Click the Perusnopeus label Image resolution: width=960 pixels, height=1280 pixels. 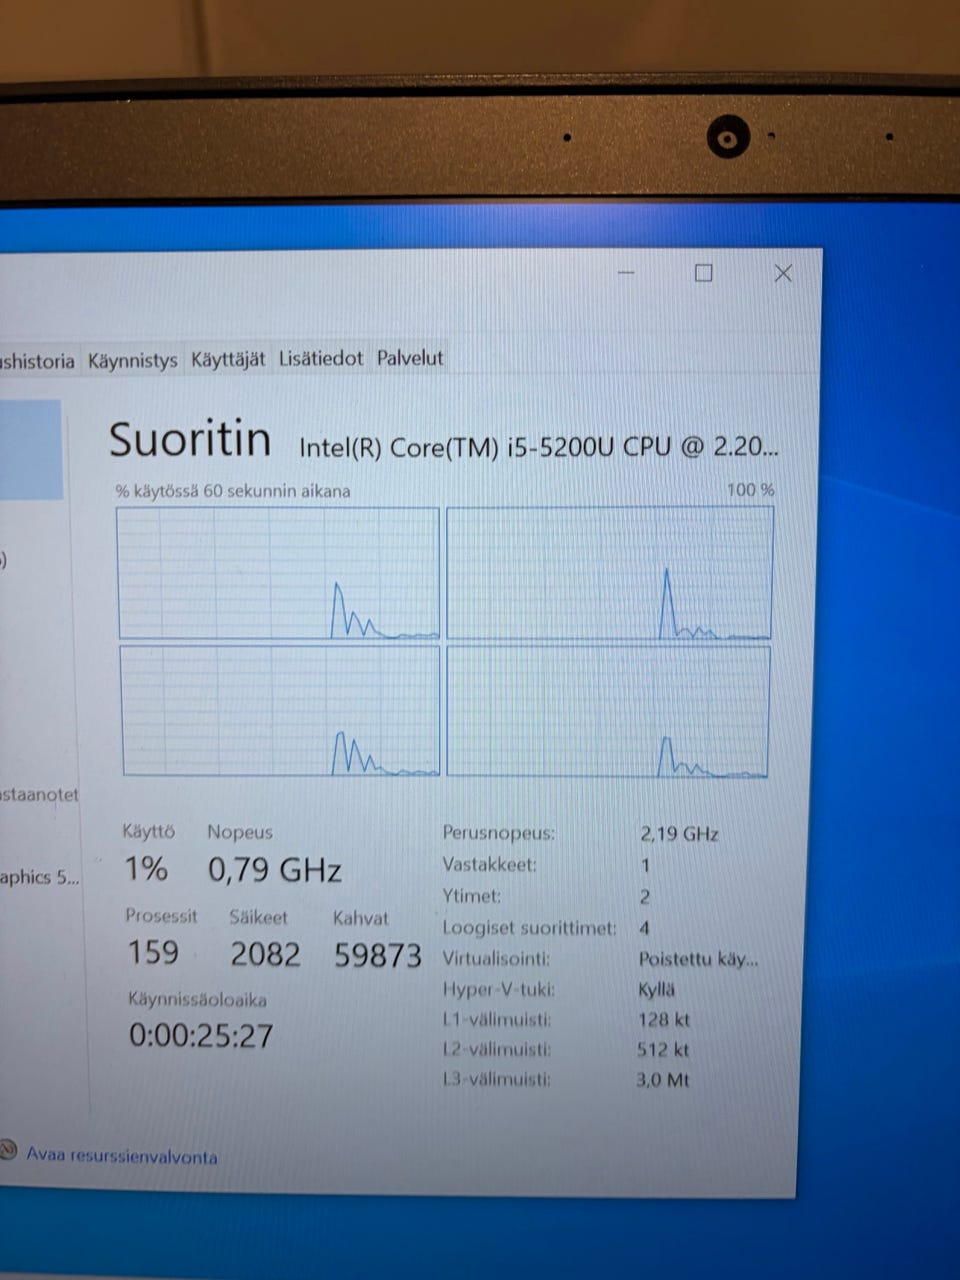tap(498, 833)
